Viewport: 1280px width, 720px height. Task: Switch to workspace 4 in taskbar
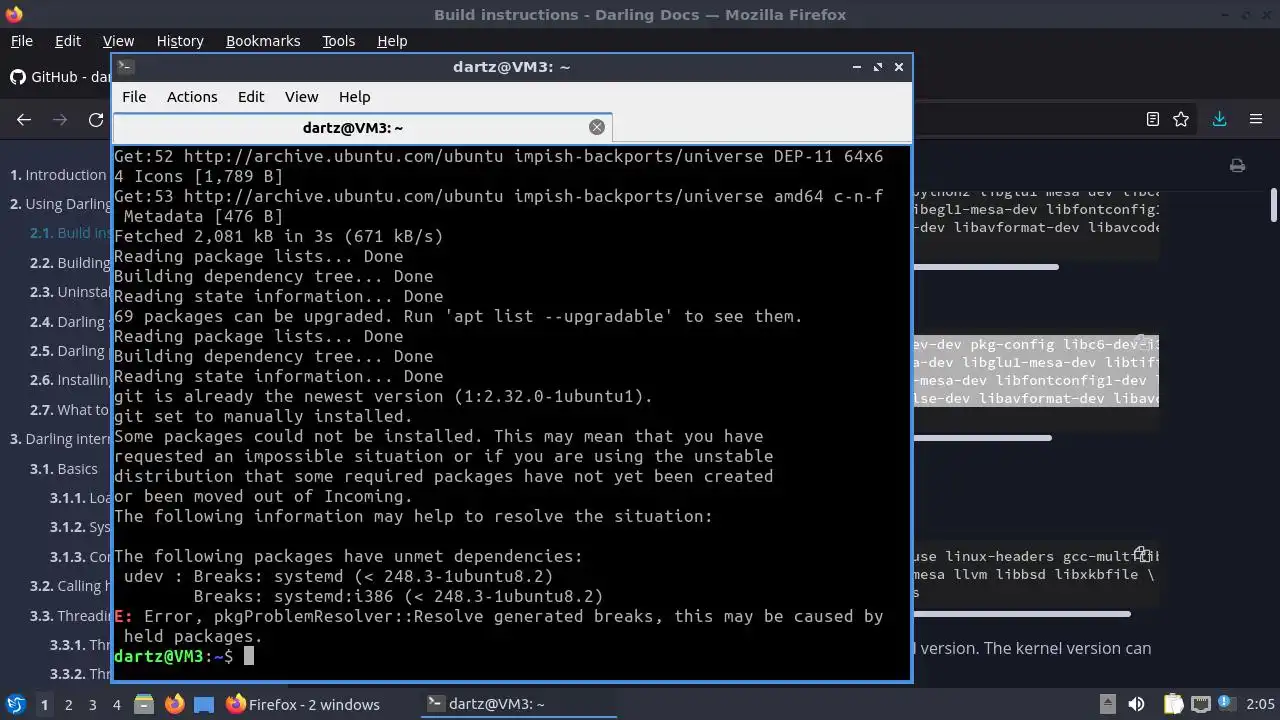tap(116, 705)
